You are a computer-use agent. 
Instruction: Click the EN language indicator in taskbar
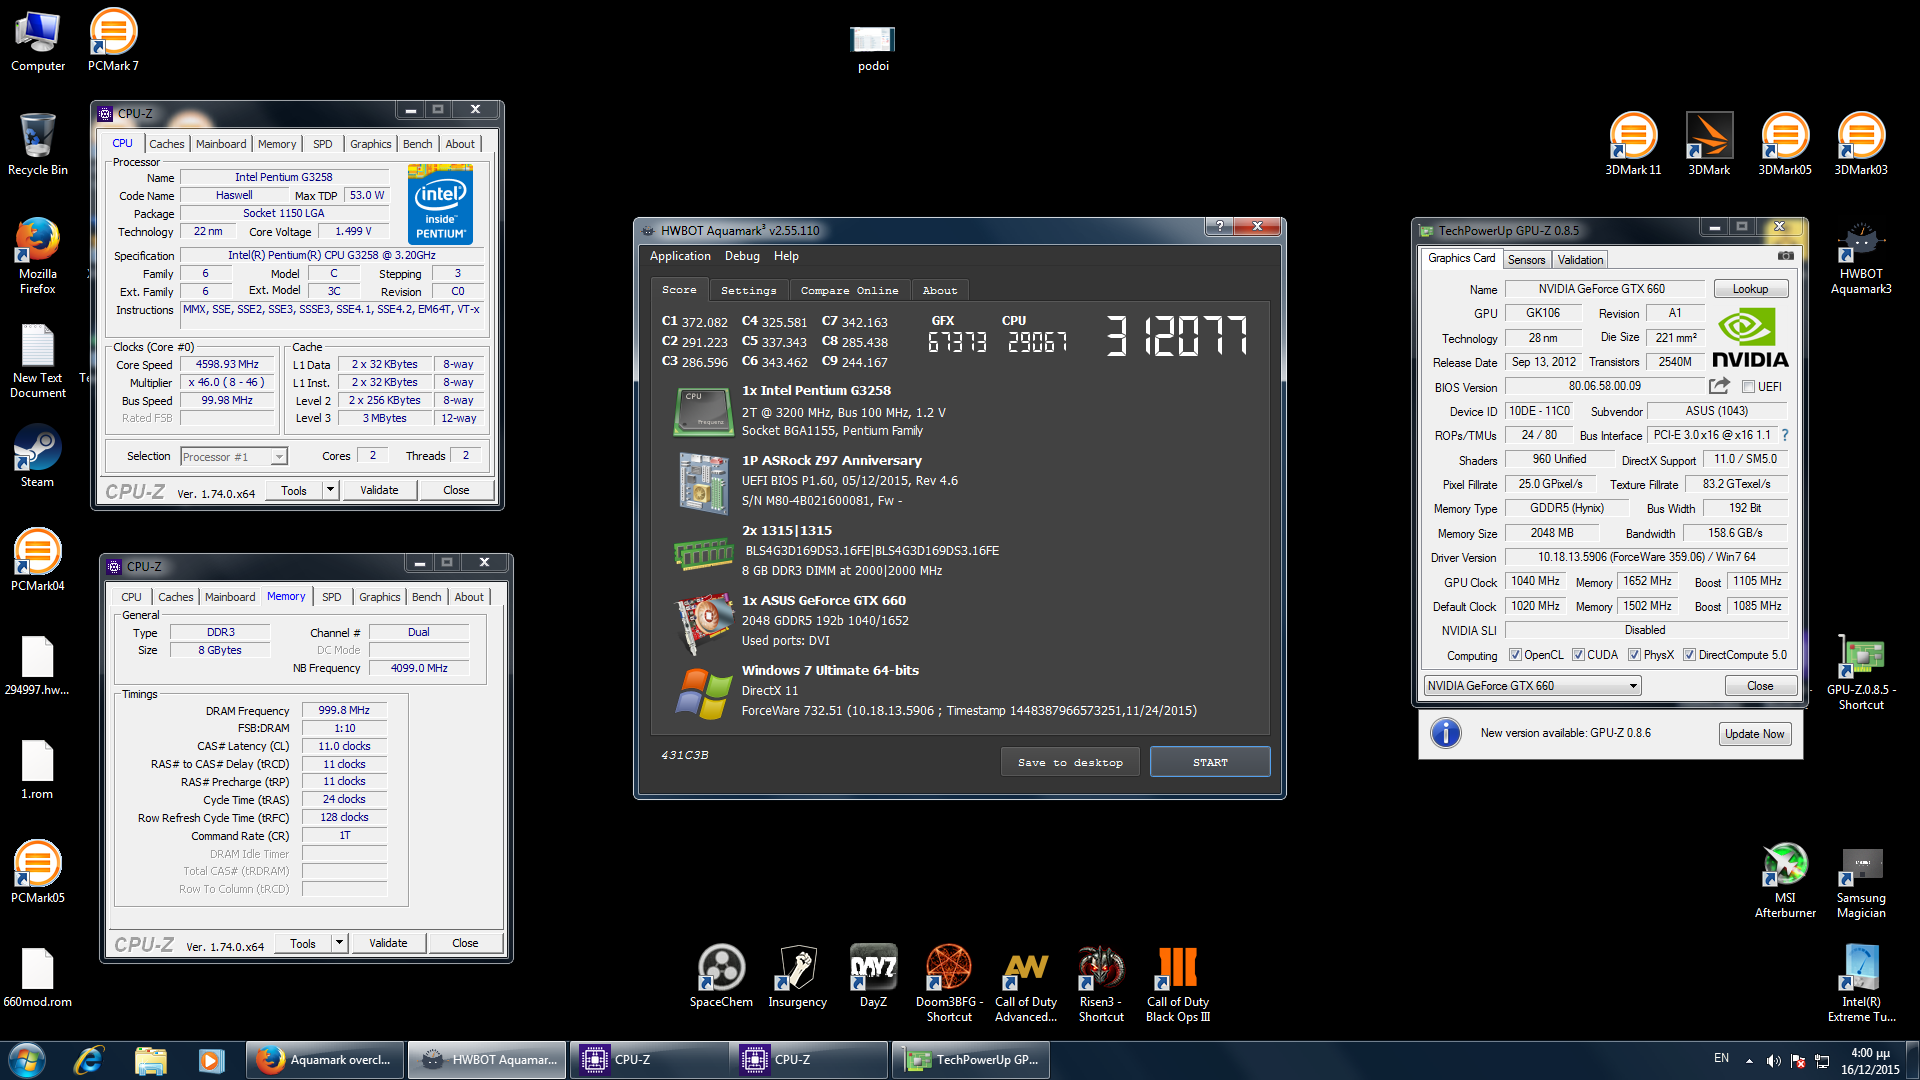1721,1058
